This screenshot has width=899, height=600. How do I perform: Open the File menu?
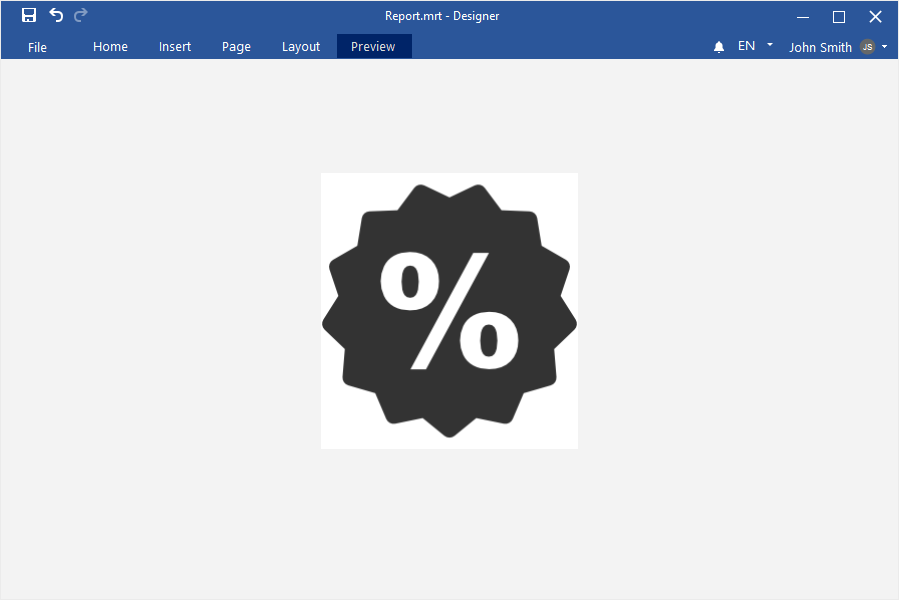(37, 47)
